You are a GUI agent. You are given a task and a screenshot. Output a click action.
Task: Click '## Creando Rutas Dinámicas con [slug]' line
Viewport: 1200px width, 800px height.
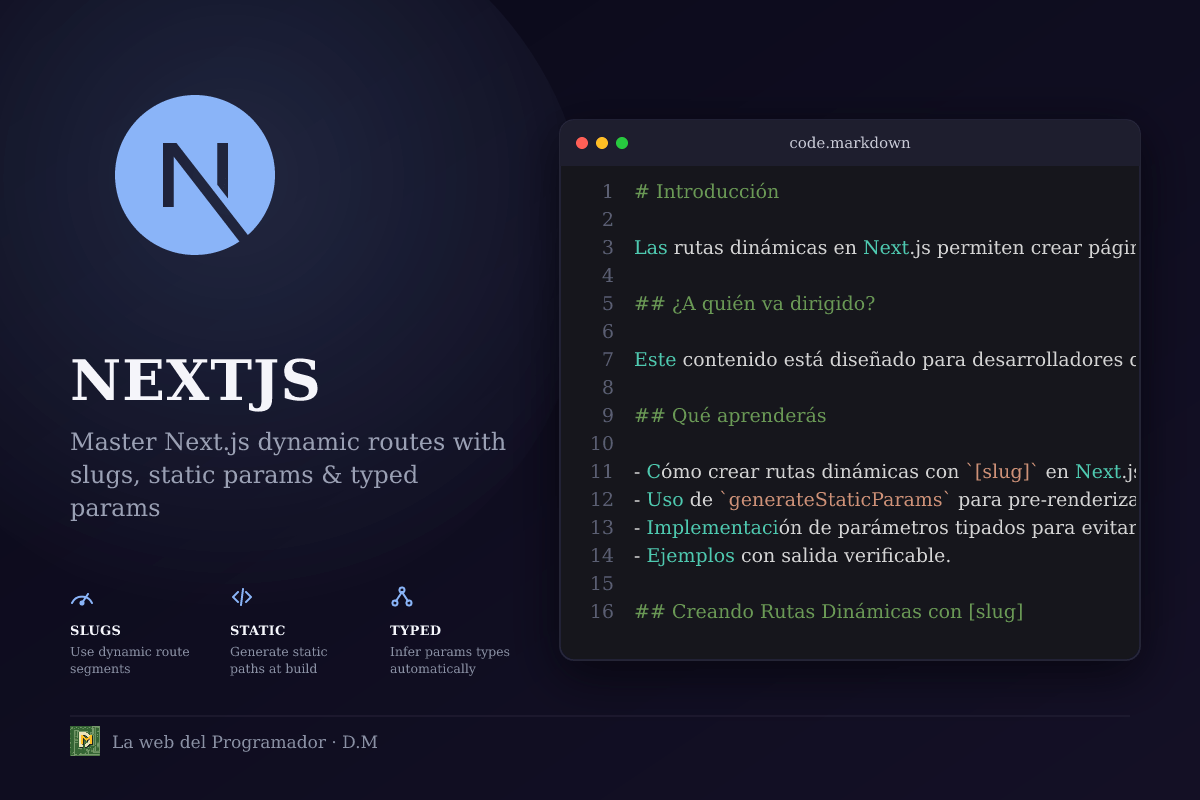pos(829,611)
